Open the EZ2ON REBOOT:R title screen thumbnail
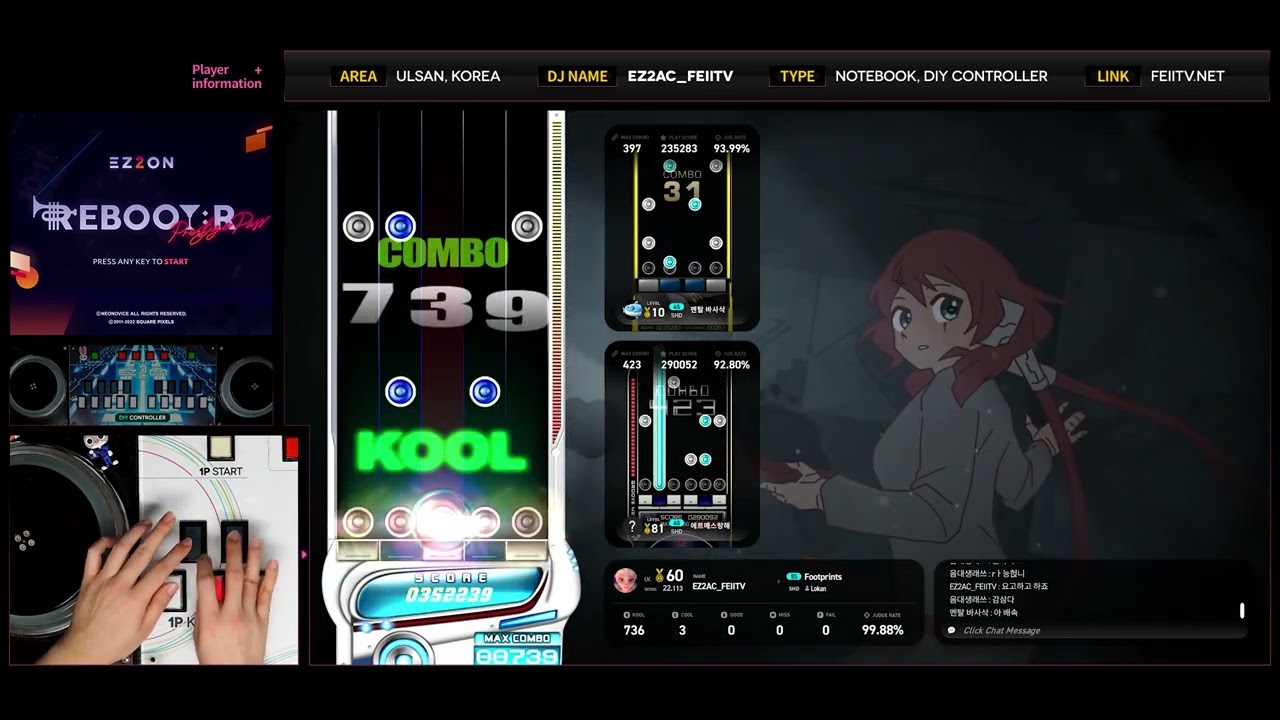This screenshot has height=720, width=1280. (x=141, y=223)
